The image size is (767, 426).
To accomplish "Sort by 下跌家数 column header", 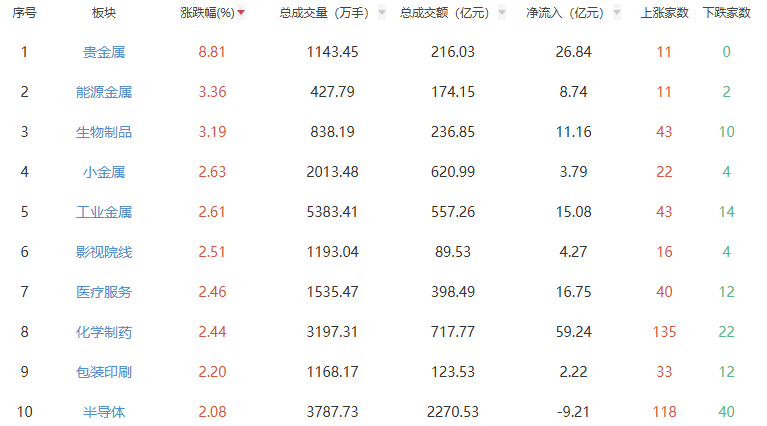I will click(x=726, y=13).
